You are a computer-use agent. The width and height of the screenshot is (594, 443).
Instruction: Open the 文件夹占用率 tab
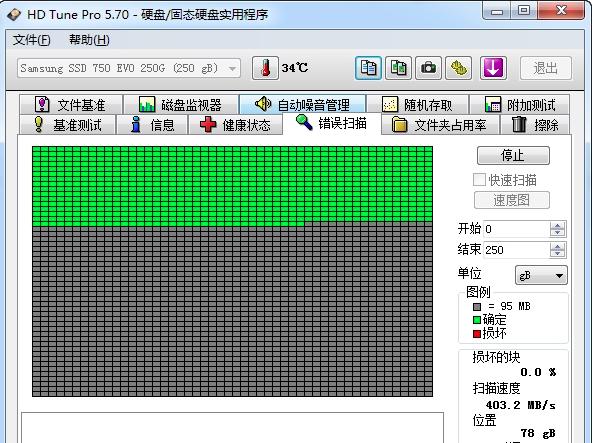(x=440, y=124)
